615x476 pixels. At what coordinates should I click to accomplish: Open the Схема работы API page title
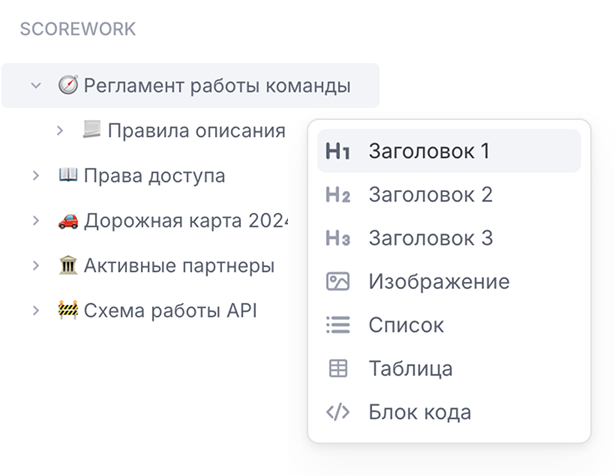[x=170, y=311]
